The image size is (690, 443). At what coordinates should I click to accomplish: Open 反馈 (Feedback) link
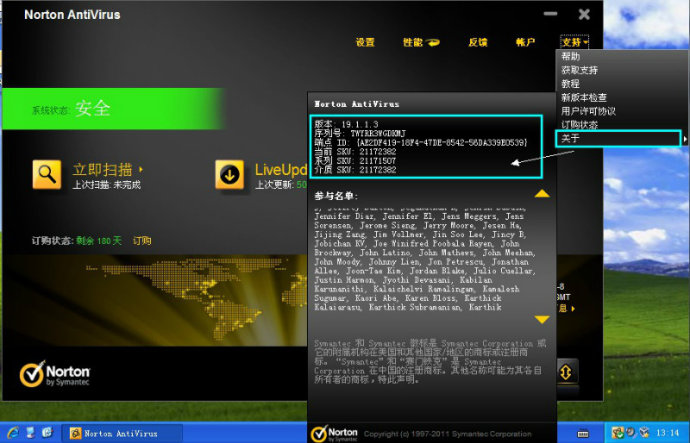click(478, 42)
